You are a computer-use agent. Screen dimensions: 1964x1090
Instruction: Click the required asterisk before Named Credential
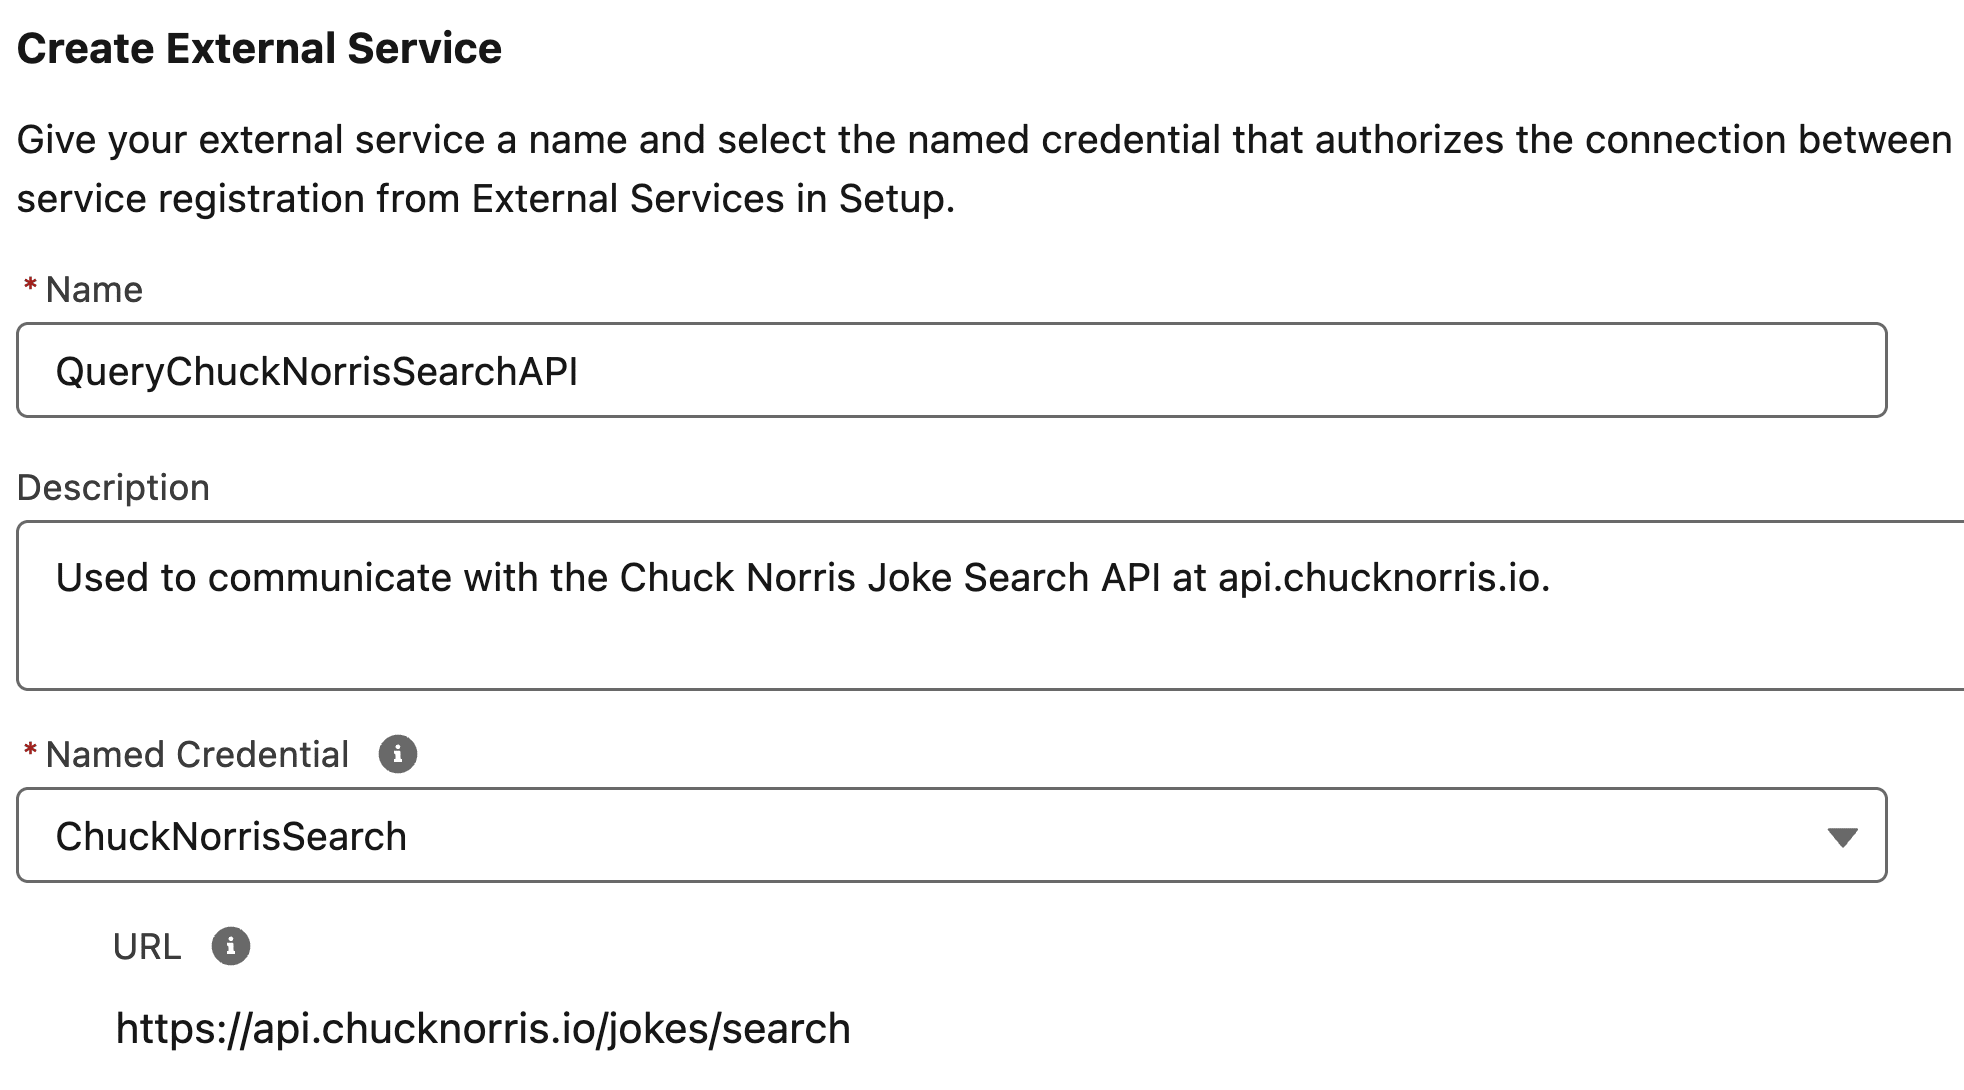[30, 753]
